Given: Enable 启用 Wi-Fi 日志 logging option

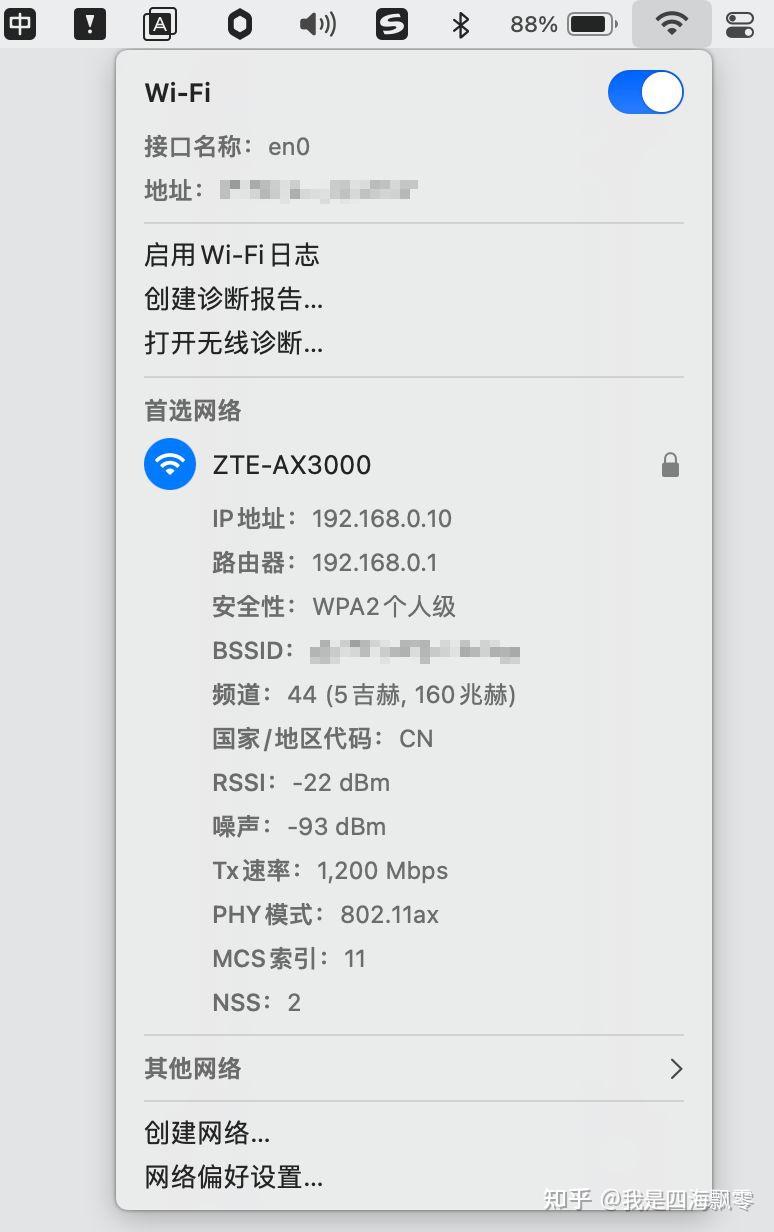Looking at the screenshot, I should [231, 255].
